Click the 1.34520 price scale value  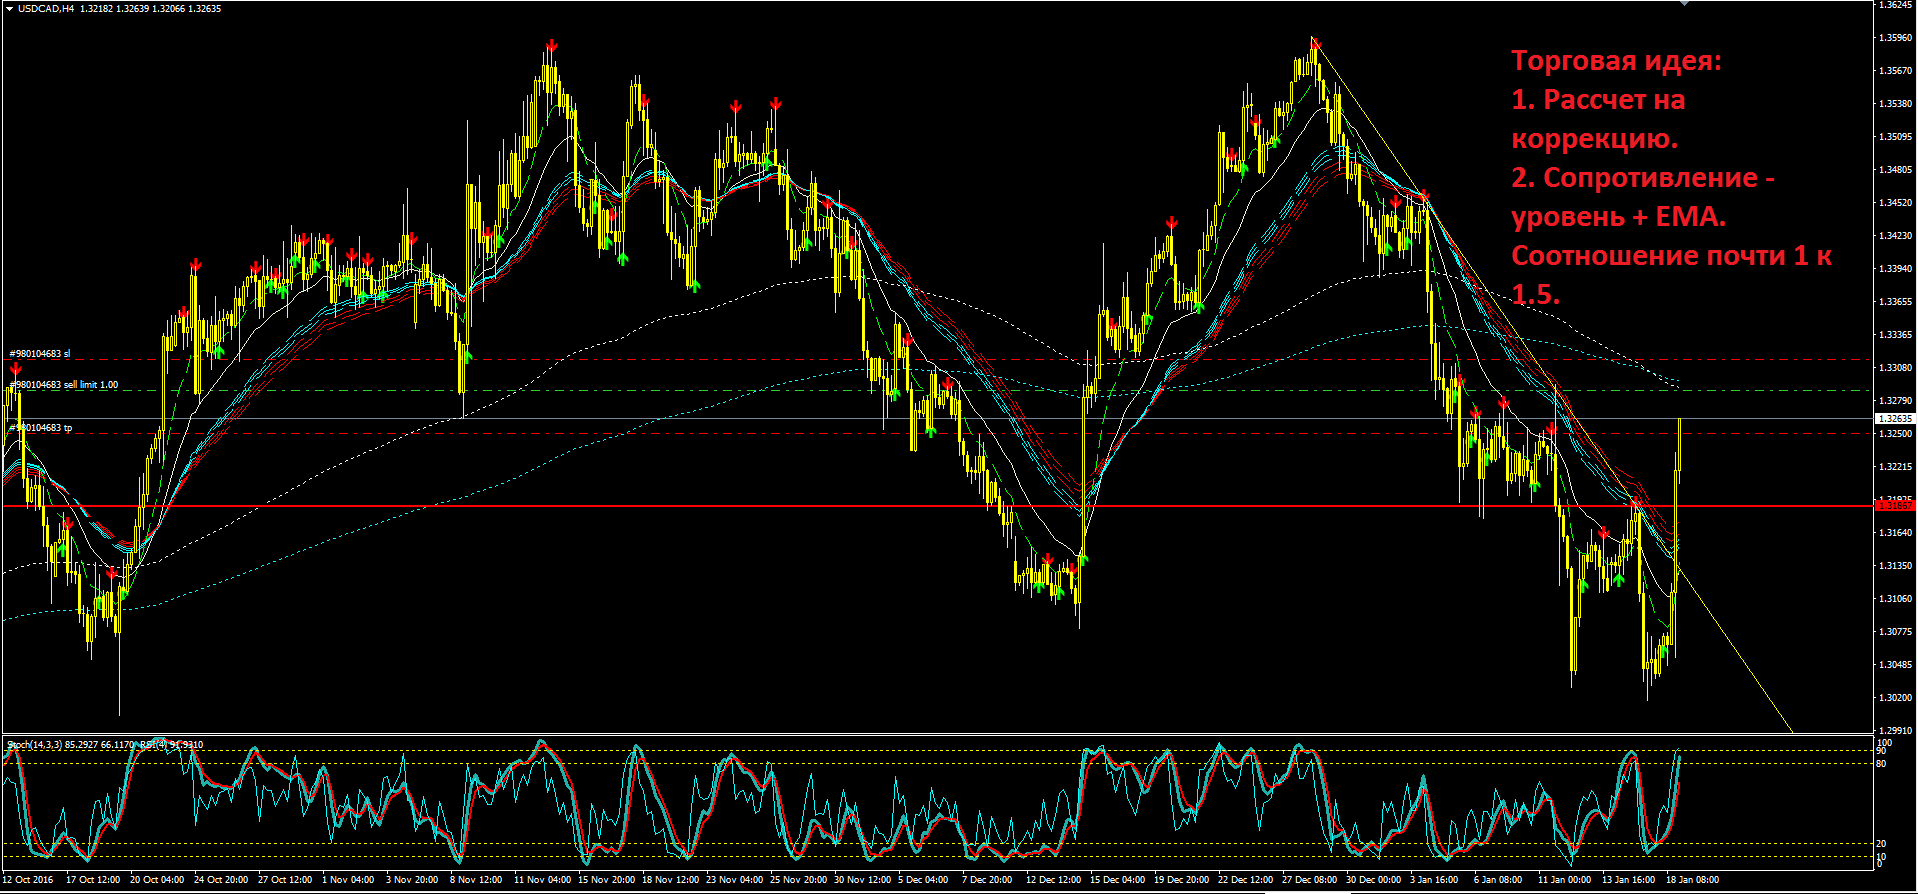pyautogui.click(x=1896, y=203)
